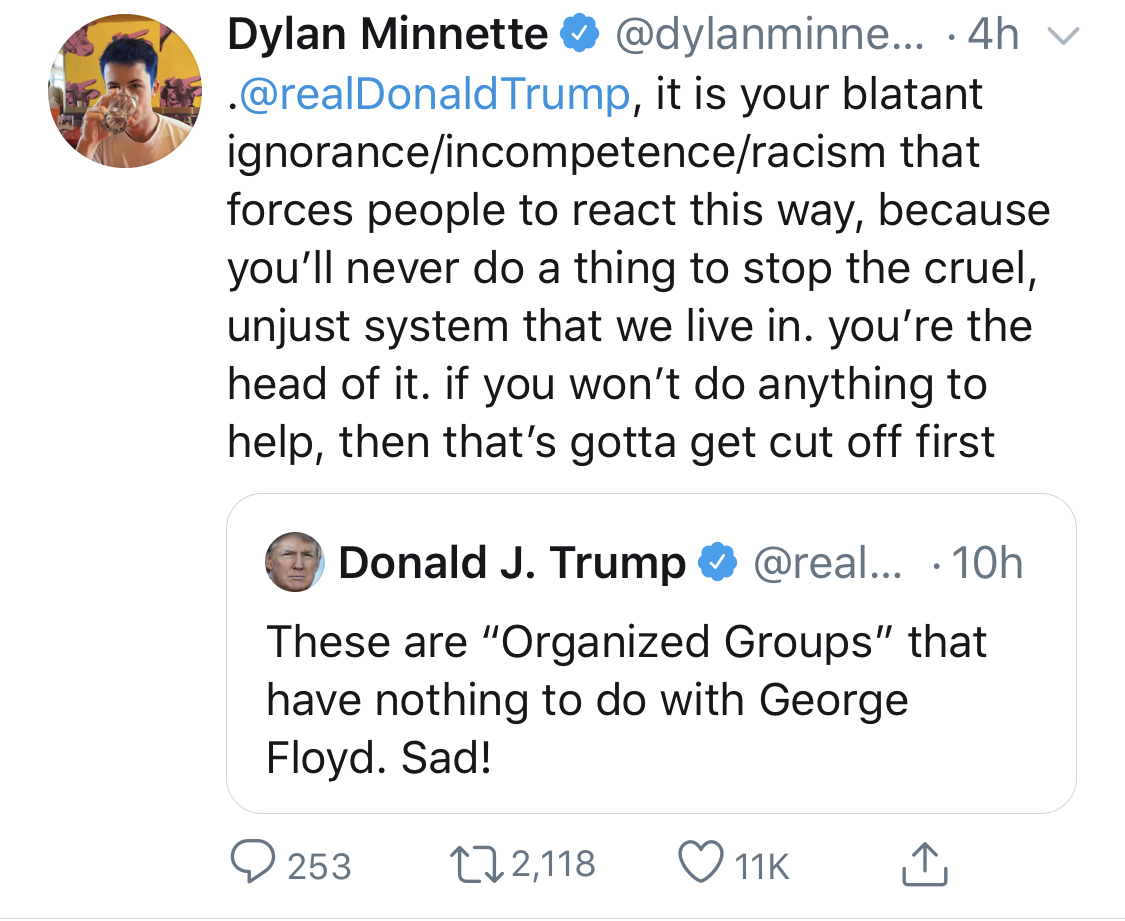Open the quoted tweet about Organized Groups
The image size is (1125, 921).
point(651,653)
